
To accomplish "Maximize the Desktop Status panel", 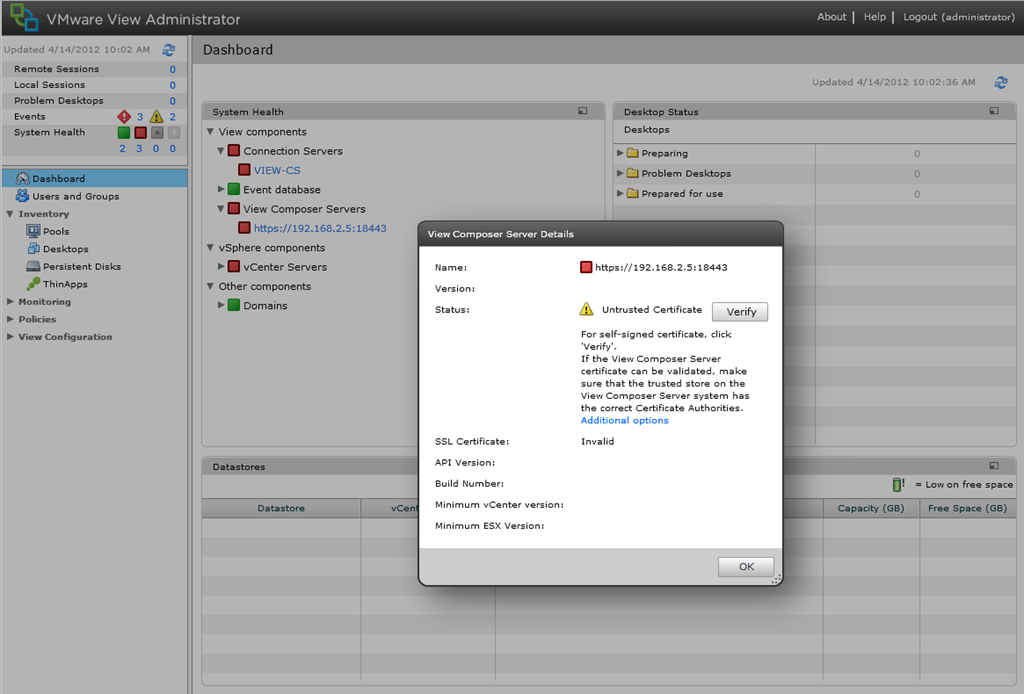I will pos(994,111).
